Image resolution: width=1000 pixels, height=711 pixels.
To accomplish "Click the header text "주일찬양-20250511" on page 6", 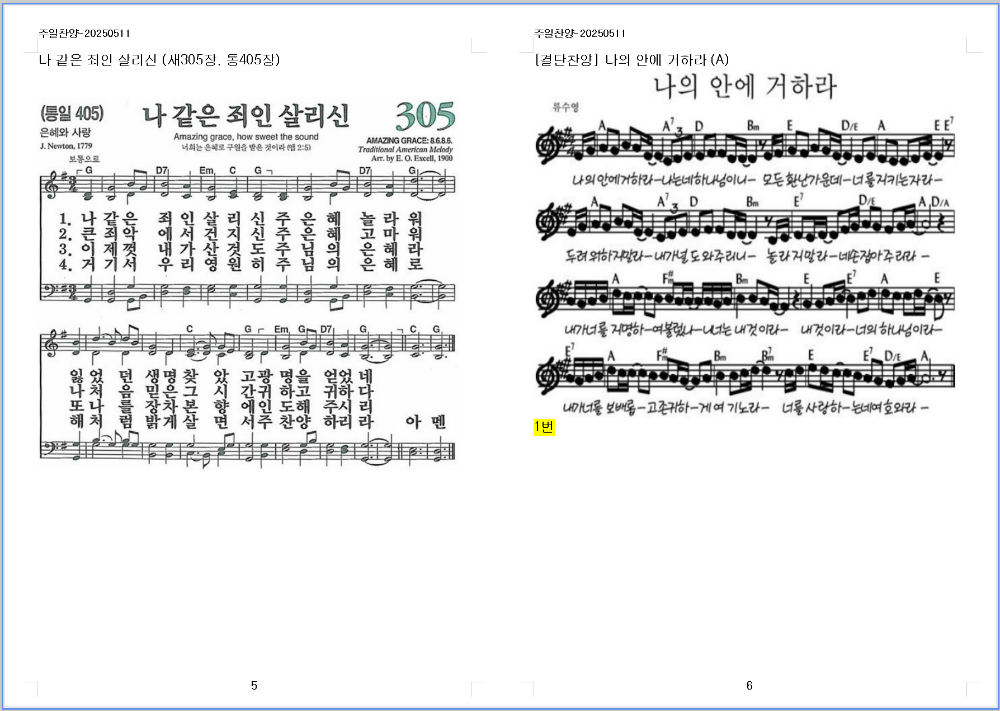I will (x=580, y=33).
